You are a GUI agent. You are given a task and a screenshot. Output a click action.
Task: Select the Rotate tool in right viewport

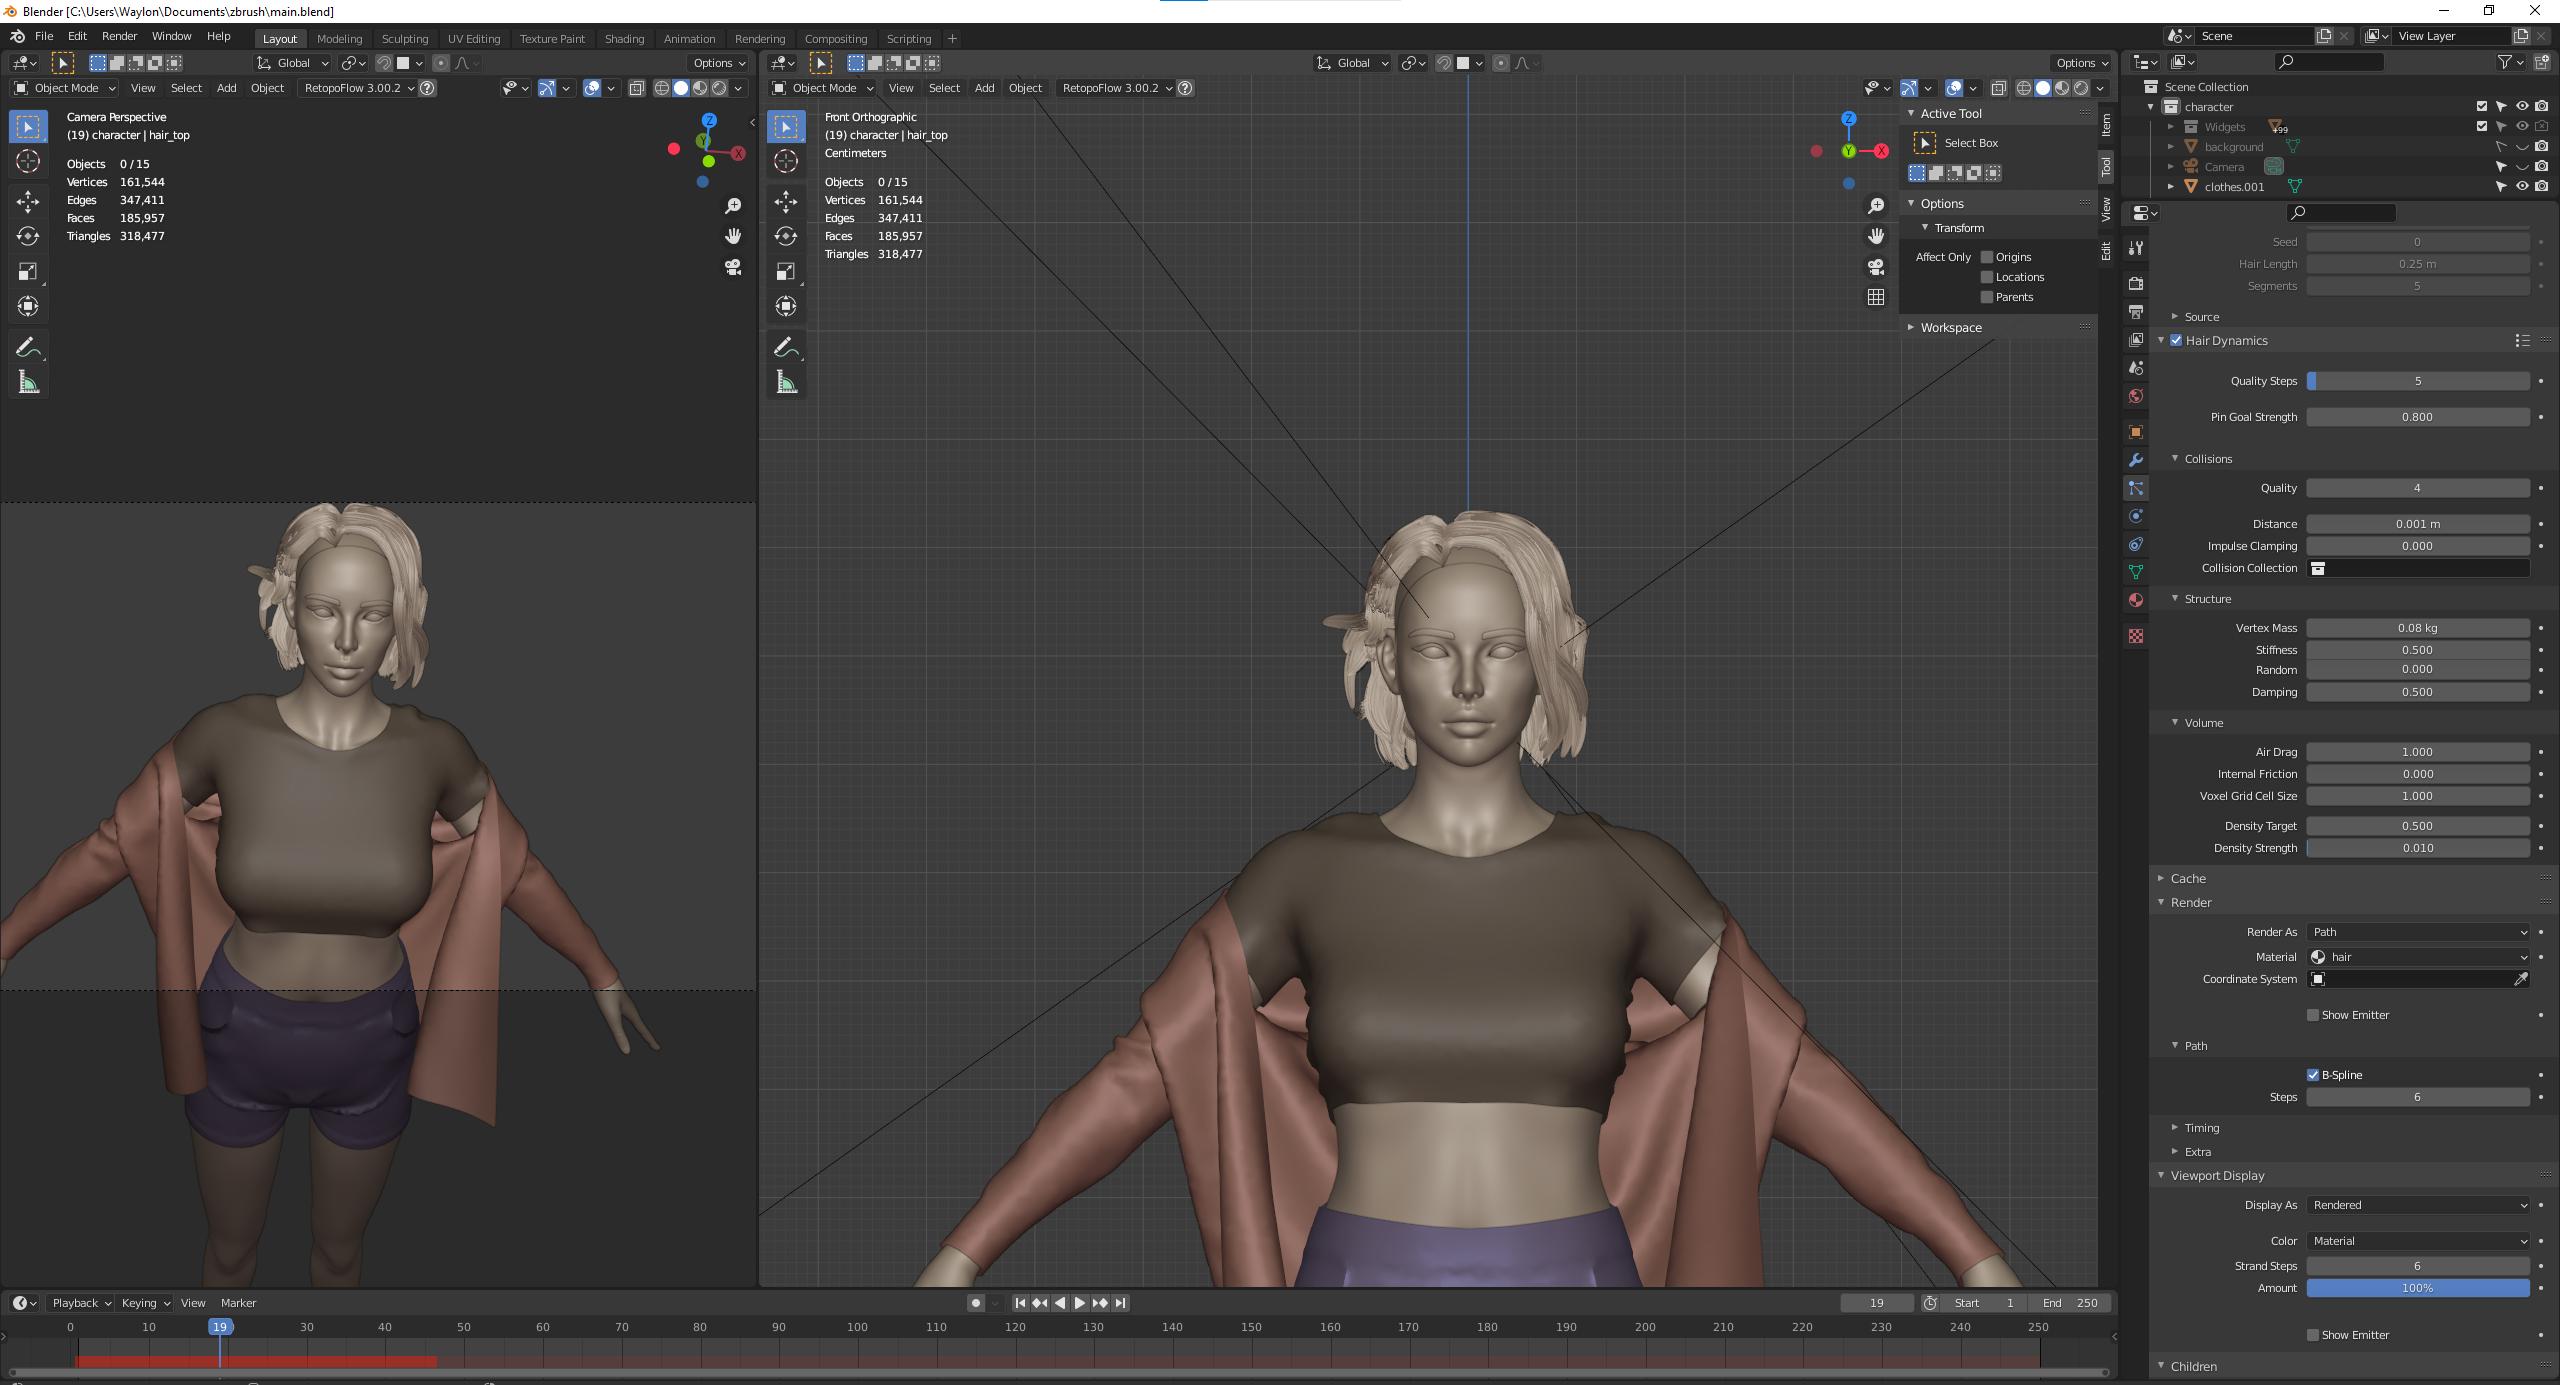(x=786, y=236)
